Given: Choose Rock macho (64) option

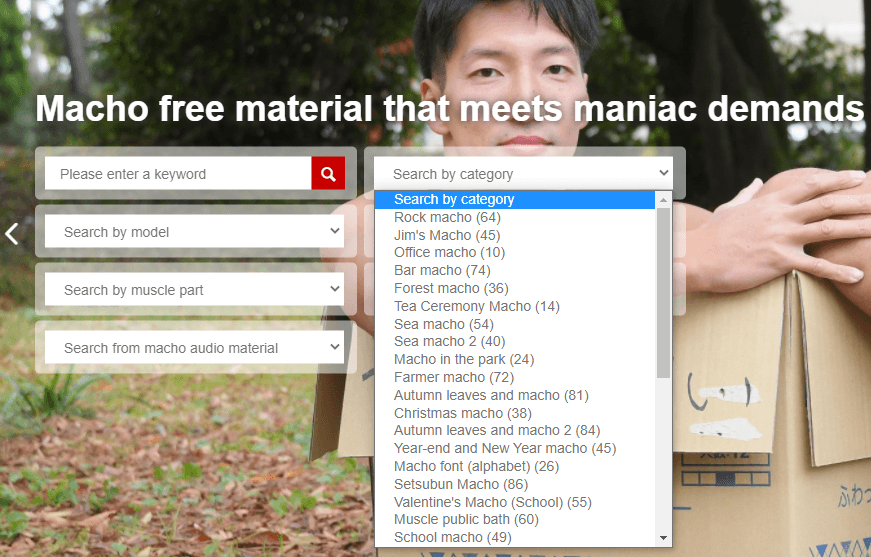Looking at the screenshot, I should click(x=515, y=217).
